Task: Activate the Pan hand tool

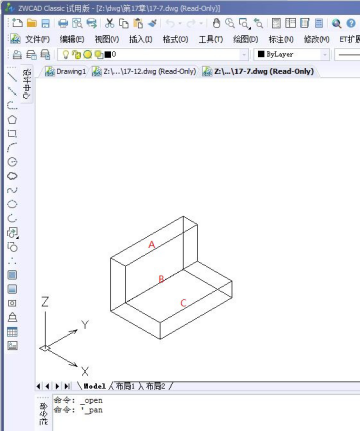Action: pyautogui.click(x=216, y=23)
